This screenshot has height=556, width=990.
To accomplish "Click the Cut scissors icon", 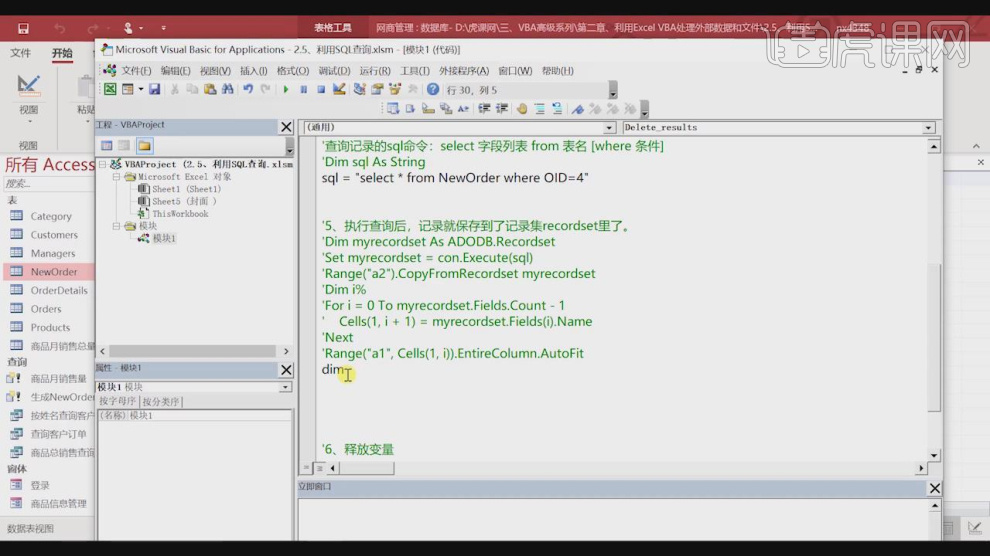I will [x=175, y=90].
